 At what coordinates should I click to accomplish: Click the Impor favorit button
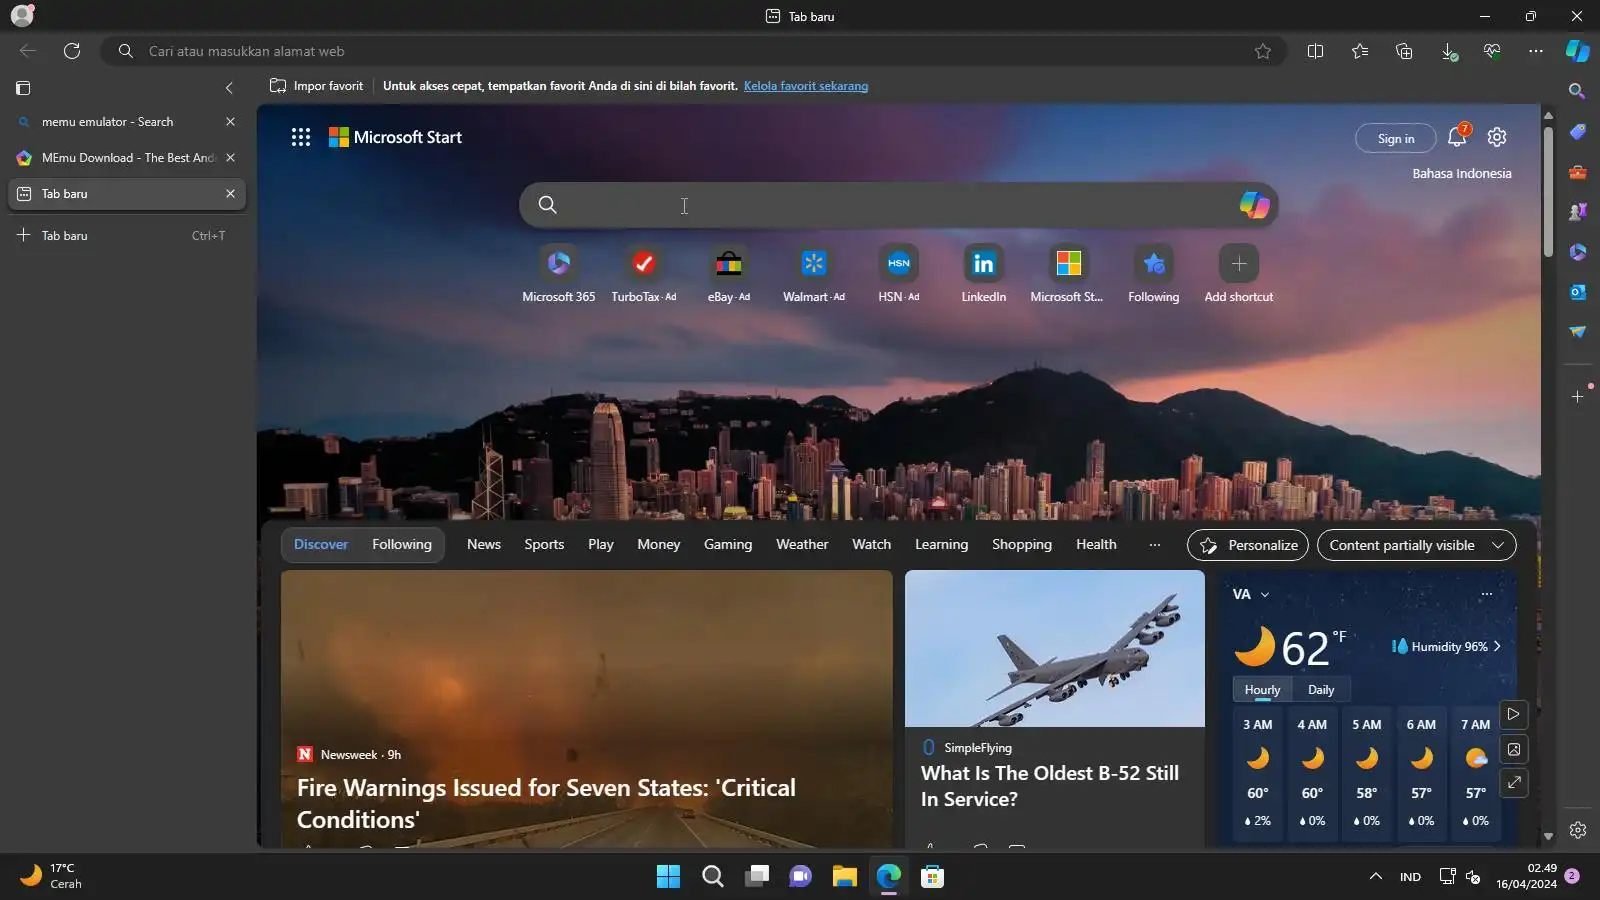click(316, 86)
